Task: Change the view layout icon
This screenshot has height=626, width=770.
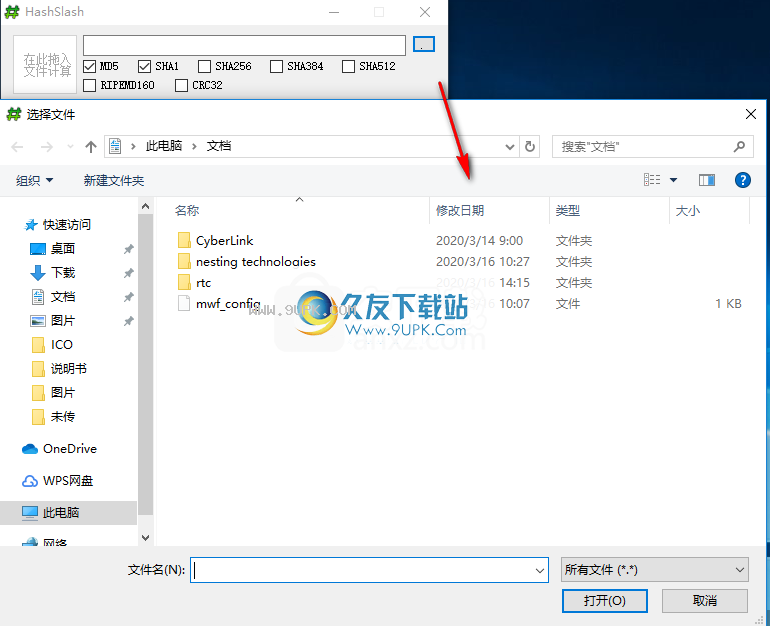Action: 652,180
